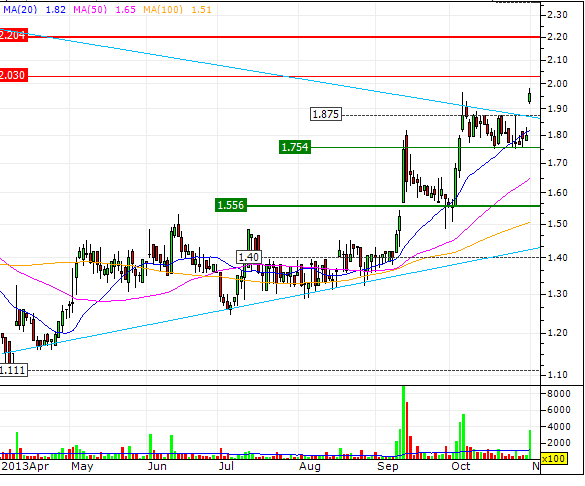
Task: Click the 1.10 price axis label
Action: (x=557, y=375)
